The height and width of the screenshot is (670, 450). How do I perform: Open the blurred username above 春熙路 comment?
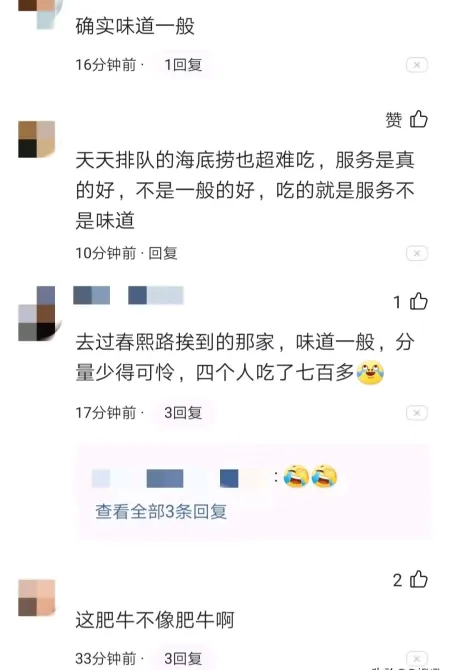coord(128,295)
